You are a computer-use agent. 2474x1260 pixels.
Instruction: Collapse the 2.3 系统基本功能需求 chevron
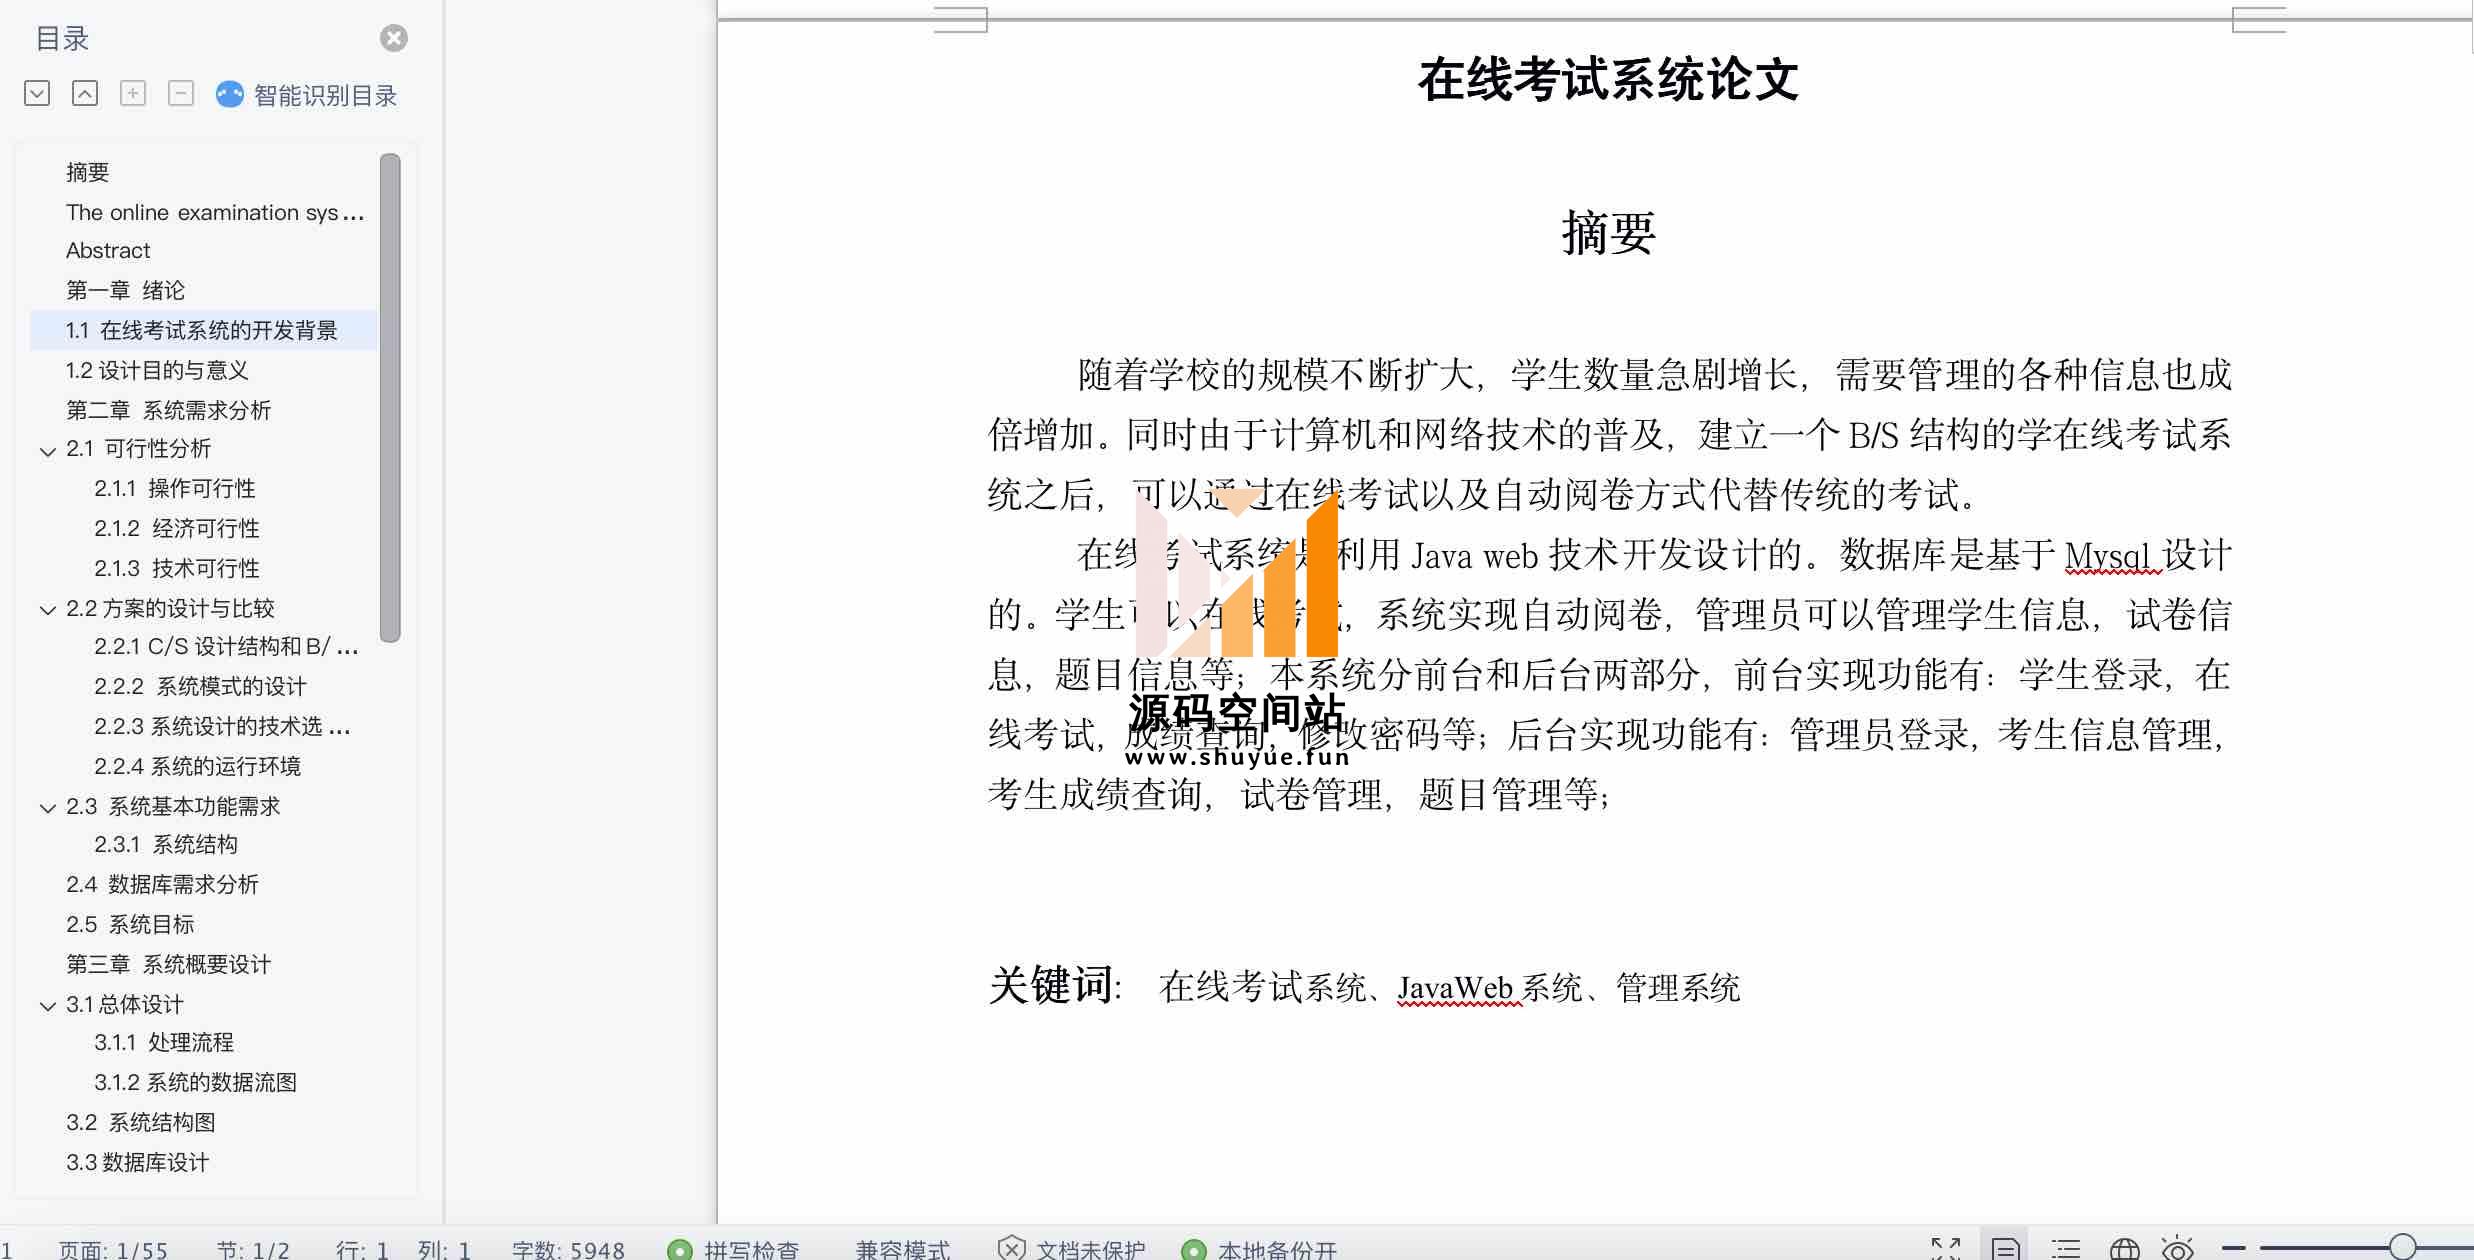pyautogui.click(x=47, y=808)
